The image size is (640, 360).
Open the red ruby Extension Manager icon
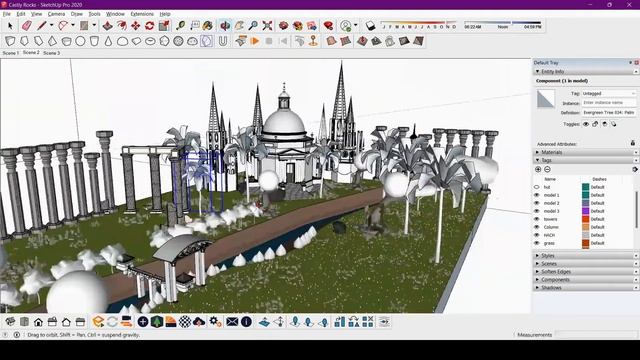328,26
